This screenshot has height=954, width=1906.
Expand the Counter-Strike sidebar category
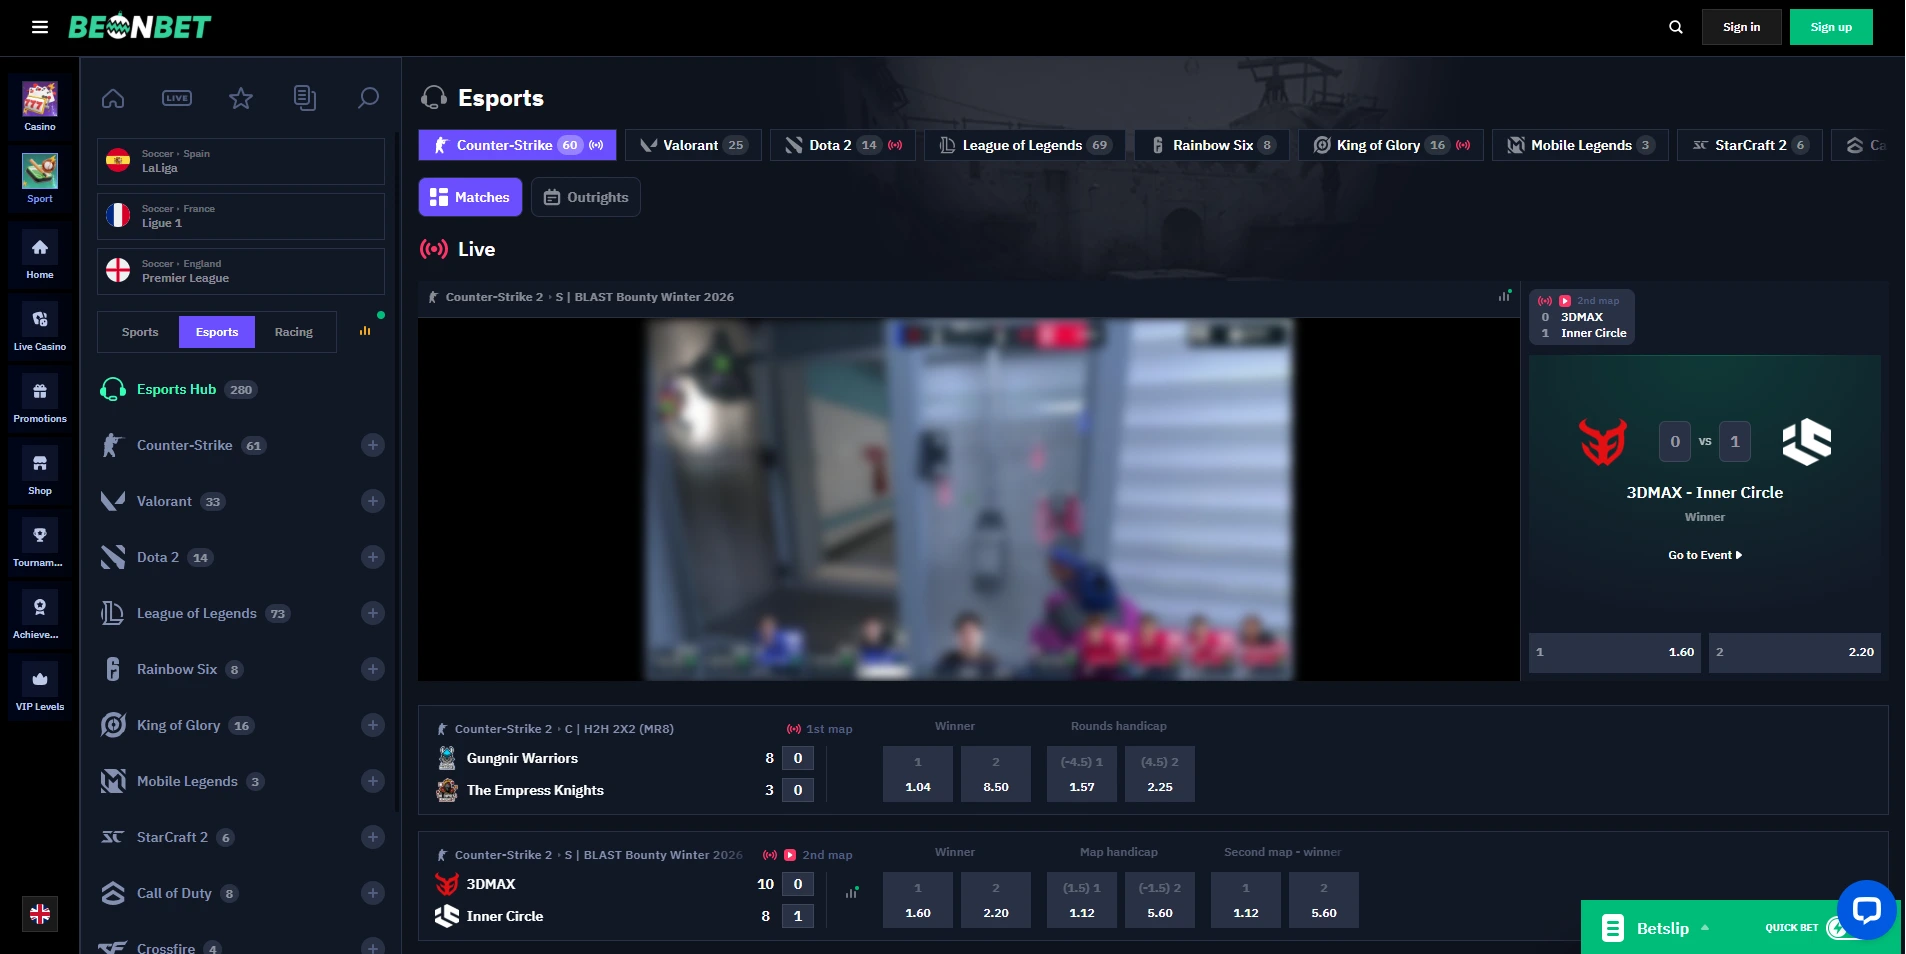click(x=373, y=445)
